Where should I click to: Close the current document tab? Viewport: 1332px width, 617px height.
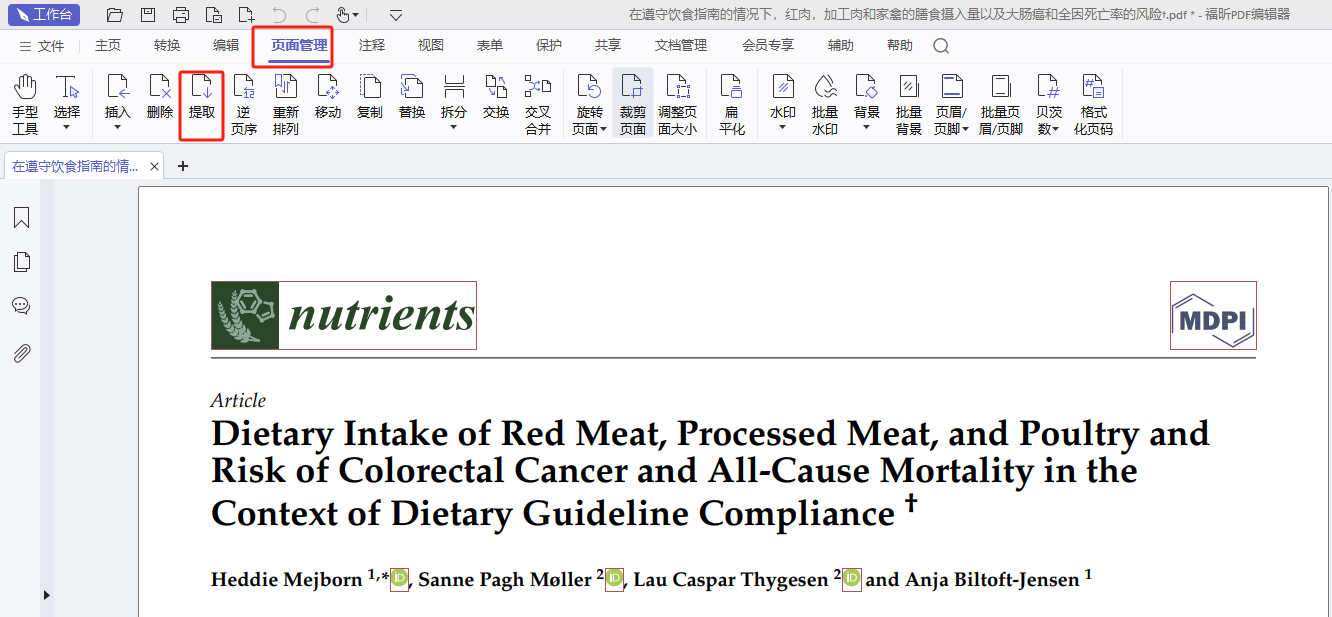click(x=154, y=167)
